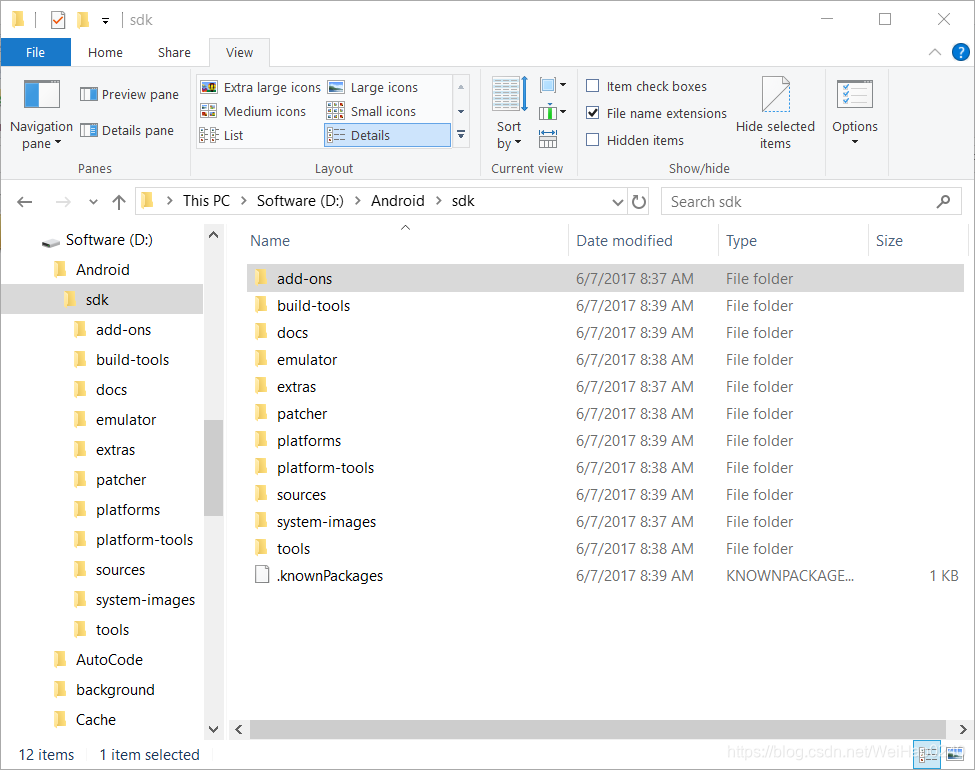Expand breadcrumb chevron after This PC
Screen dimensions: 975x770
[x=243, y=201]
